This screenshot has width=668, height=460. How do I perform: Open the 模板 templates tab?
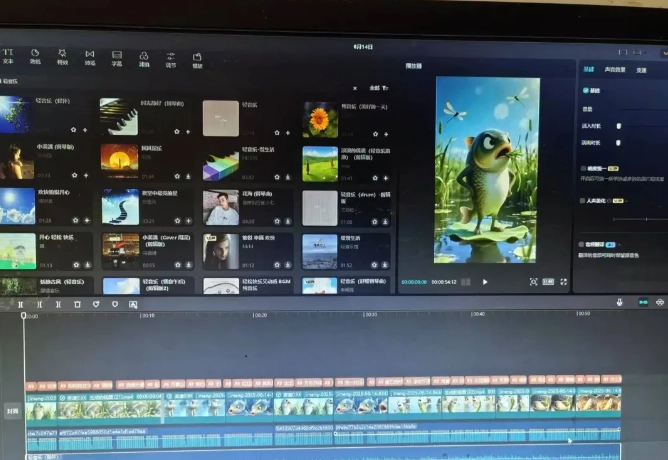tap(197, 61)
